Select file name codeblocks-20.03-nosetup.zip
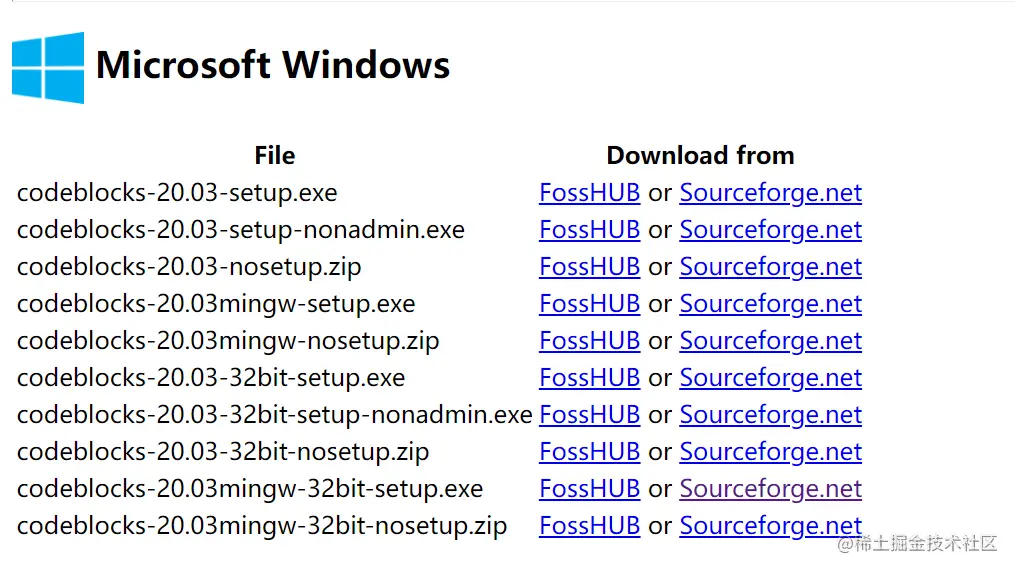Screen dimensions: 1015x571 189,267
